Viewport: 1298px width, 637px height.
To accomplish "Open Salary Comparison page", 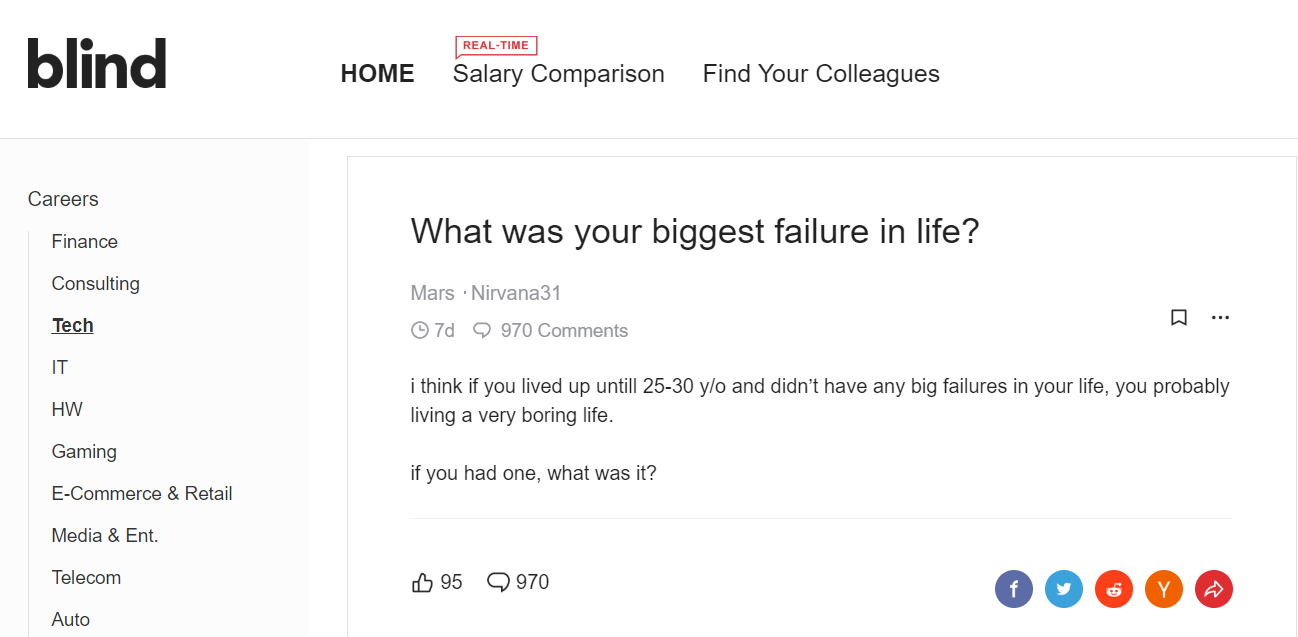I will pyautogui.click(x=558, y=74).
